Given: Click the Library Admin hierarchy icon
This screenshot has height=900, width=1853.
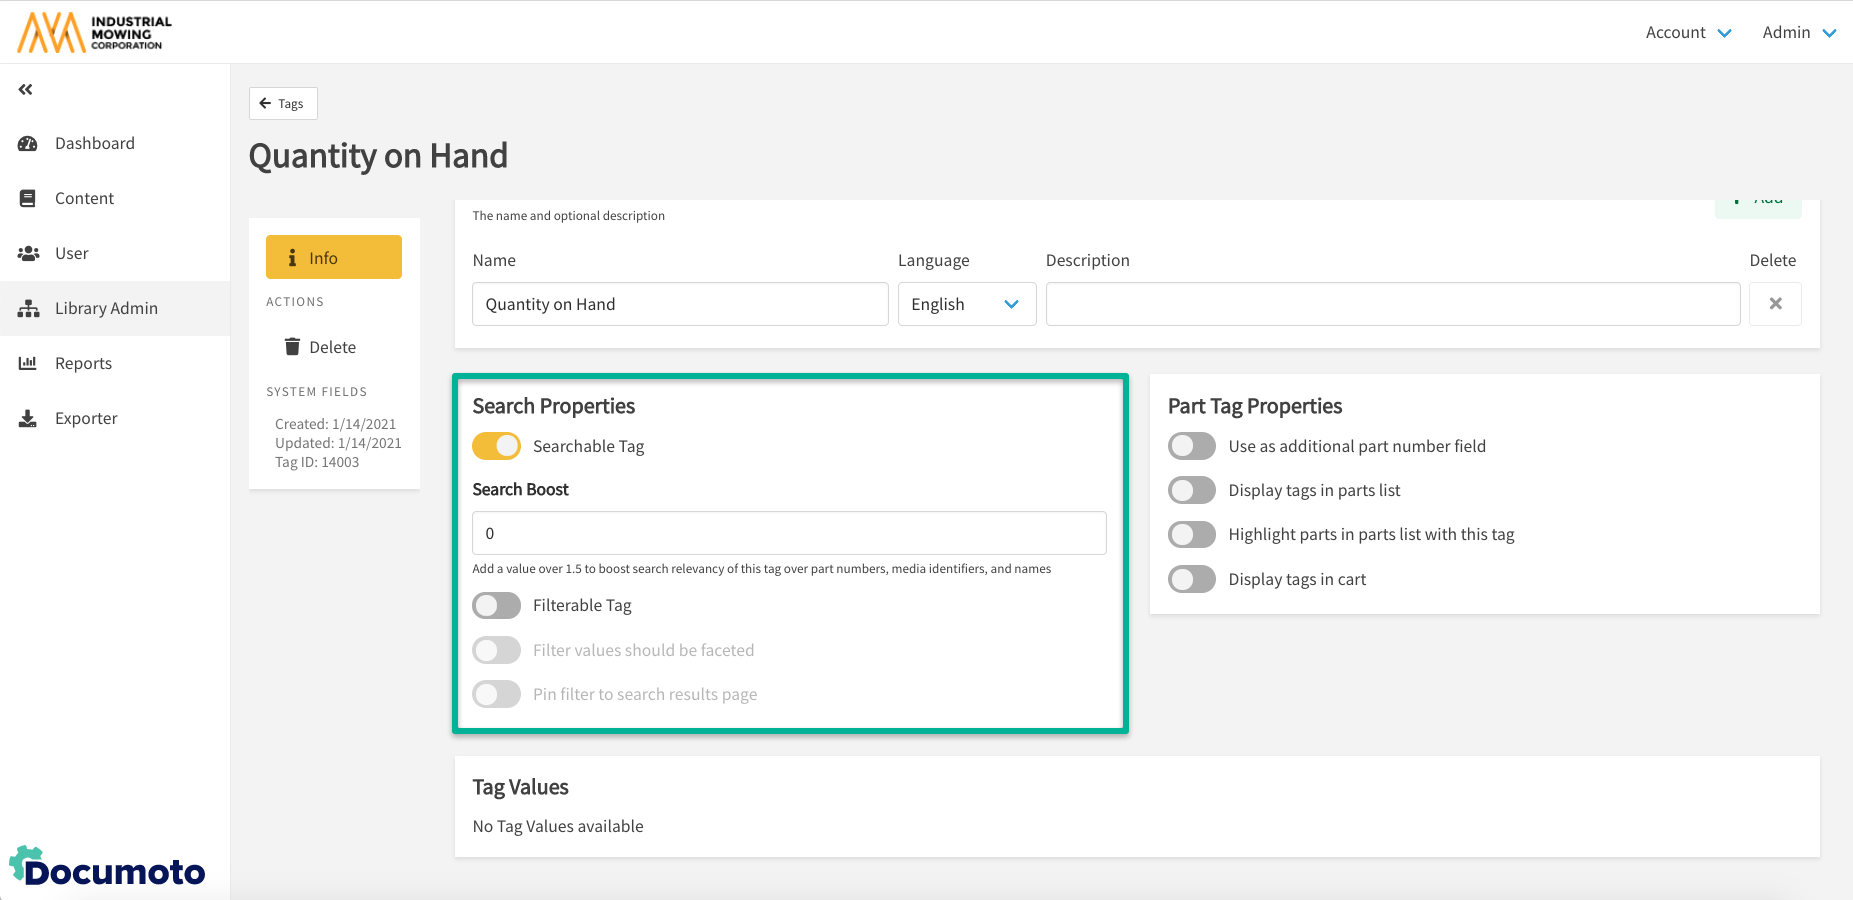Looking at the screenshot, I should click(28, 309).
